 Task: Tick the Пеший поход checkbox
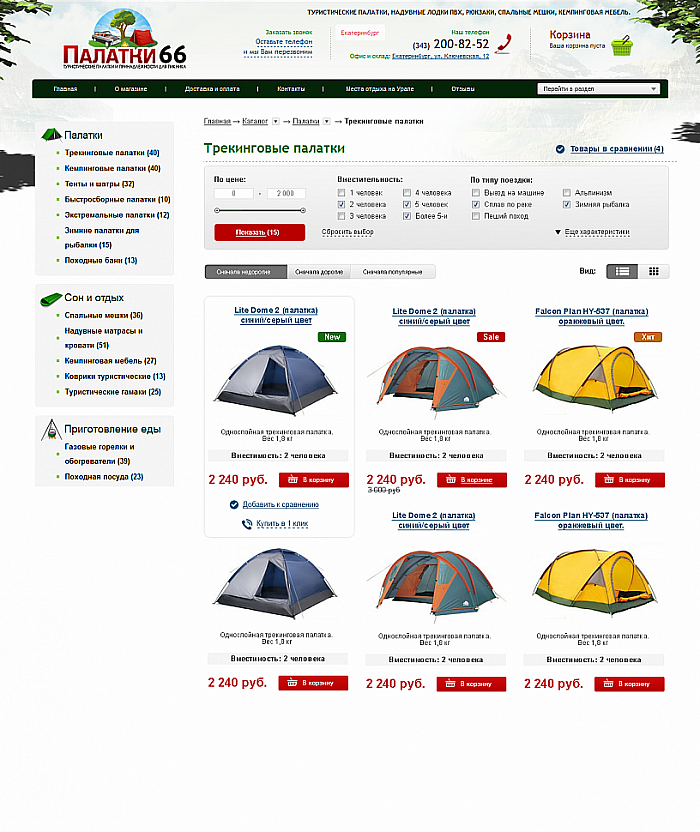tap(476, 216)
